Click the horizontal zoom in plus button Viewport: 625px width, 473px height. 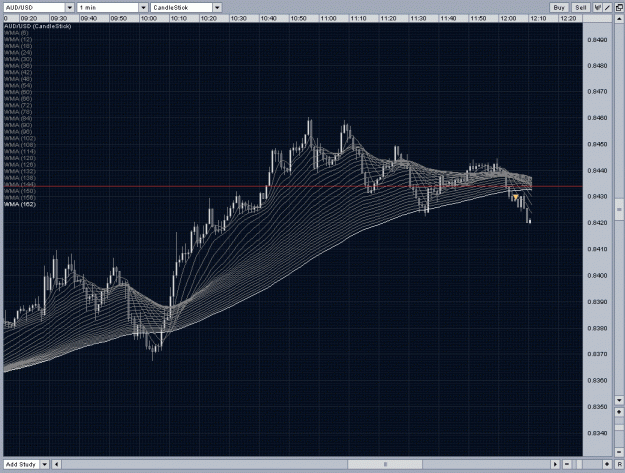(x=607, y=464)
